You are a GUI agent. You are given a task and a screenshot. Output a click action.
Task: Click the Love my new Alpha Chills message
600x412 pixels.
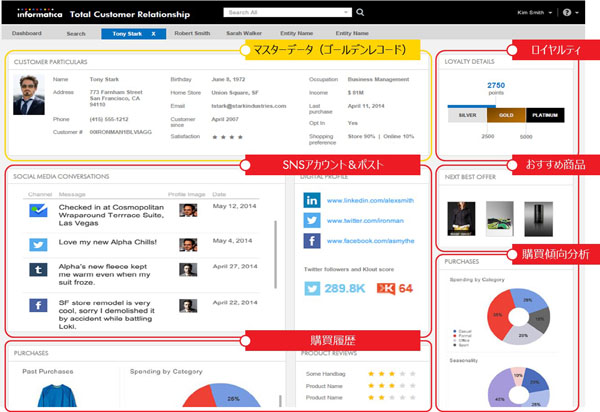[108, 242]
